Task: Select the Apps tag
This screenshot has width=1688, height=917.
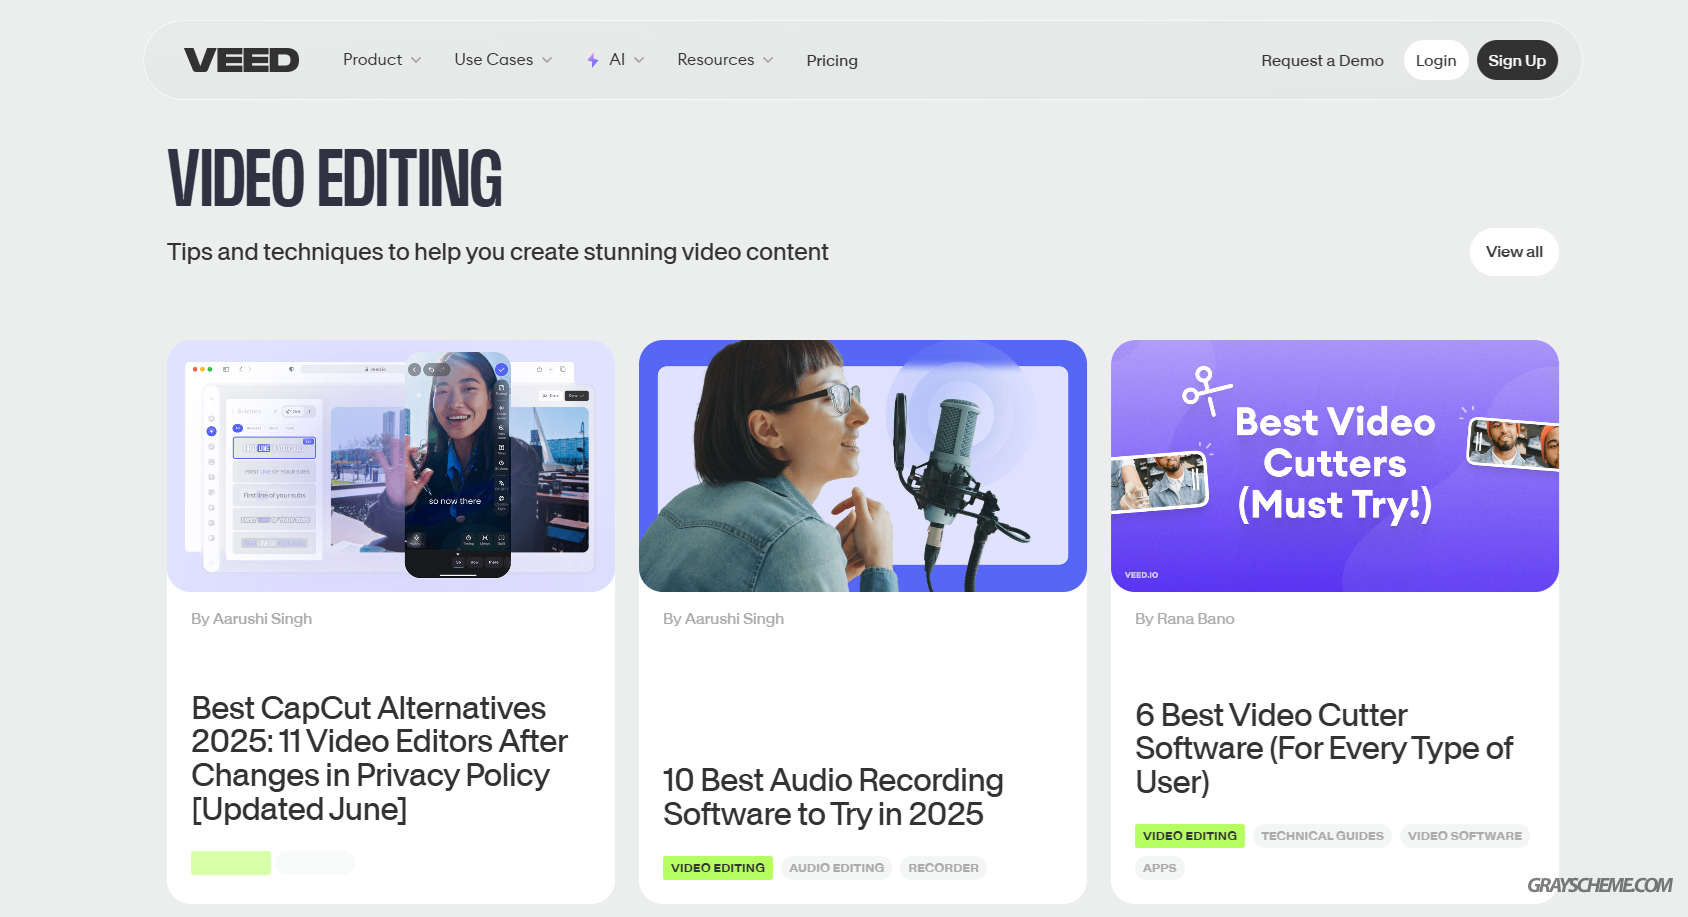Action: 1160,868
